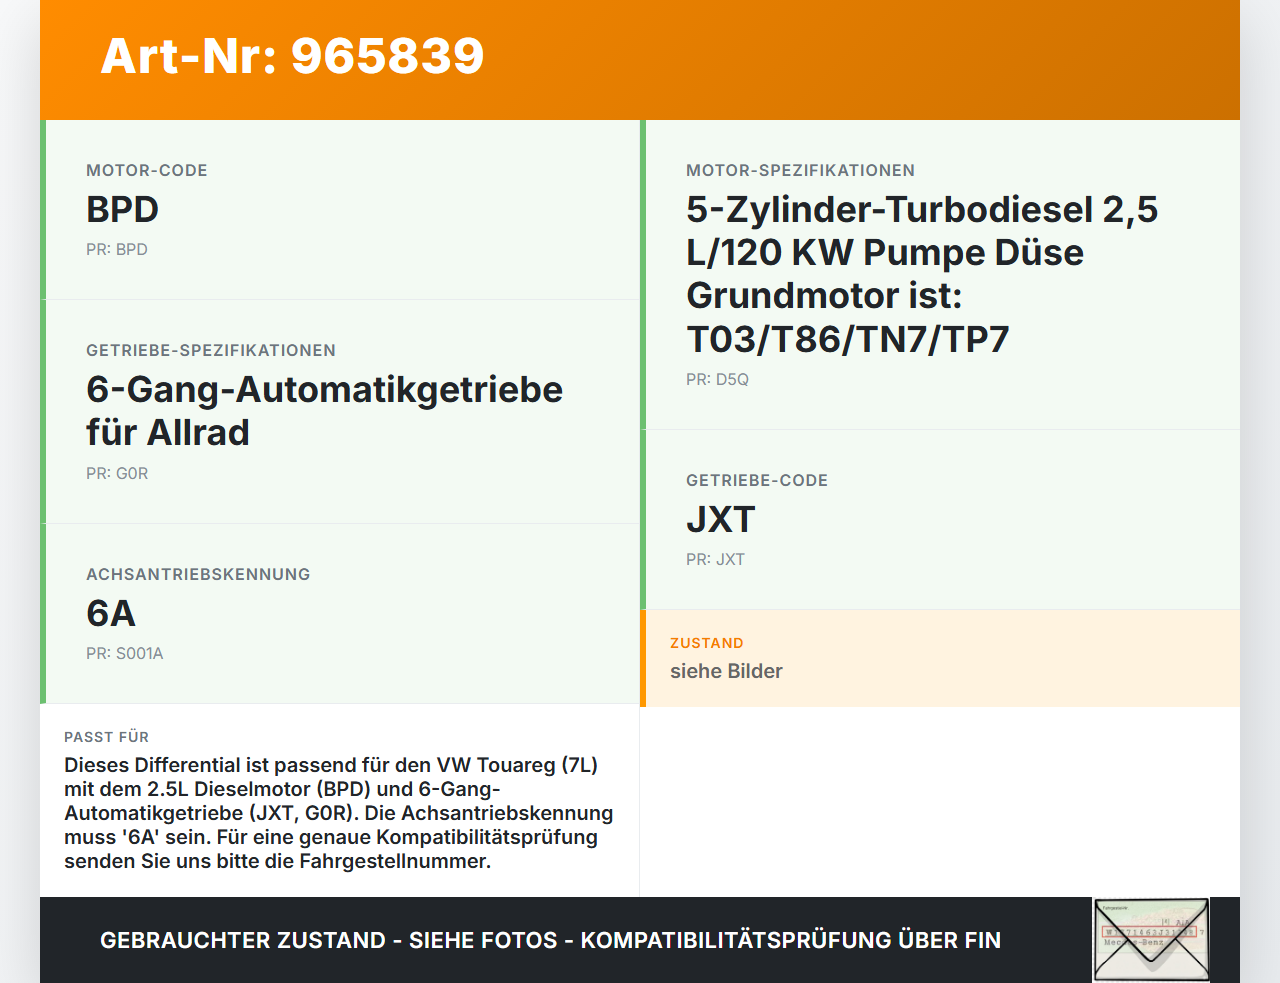Select the 5-Zylinder-Turbodiesel specification text
1280x983 pixels.
(x=921, y=274)
